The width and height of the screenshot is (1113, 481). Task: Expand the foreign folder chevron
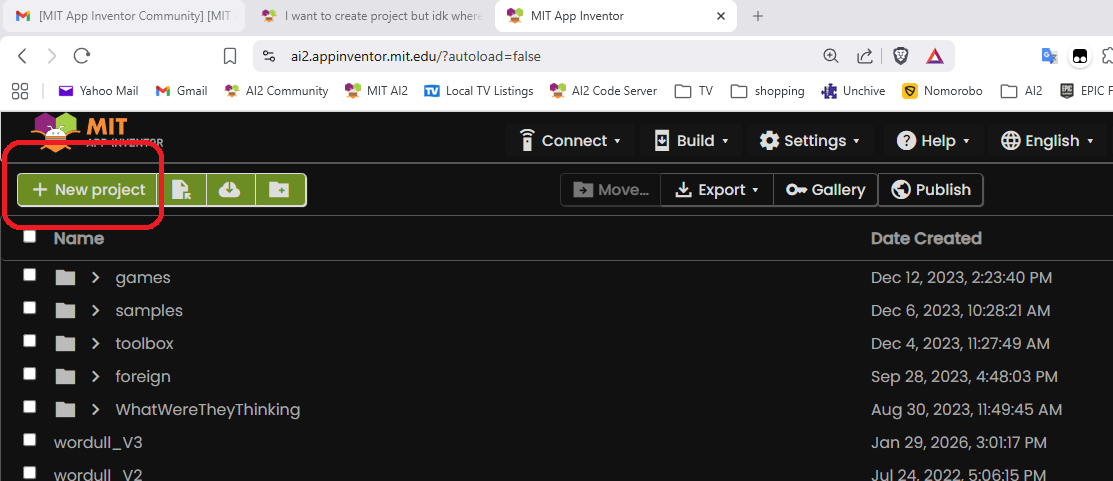click(x=96, y=377)
